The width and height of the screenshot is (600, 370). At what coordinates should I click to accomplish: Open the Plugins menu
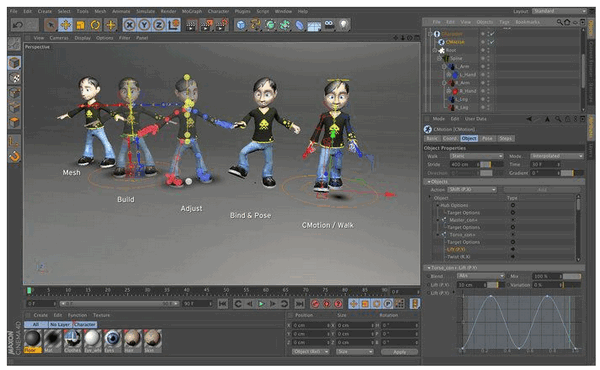[x=243, y=11]
